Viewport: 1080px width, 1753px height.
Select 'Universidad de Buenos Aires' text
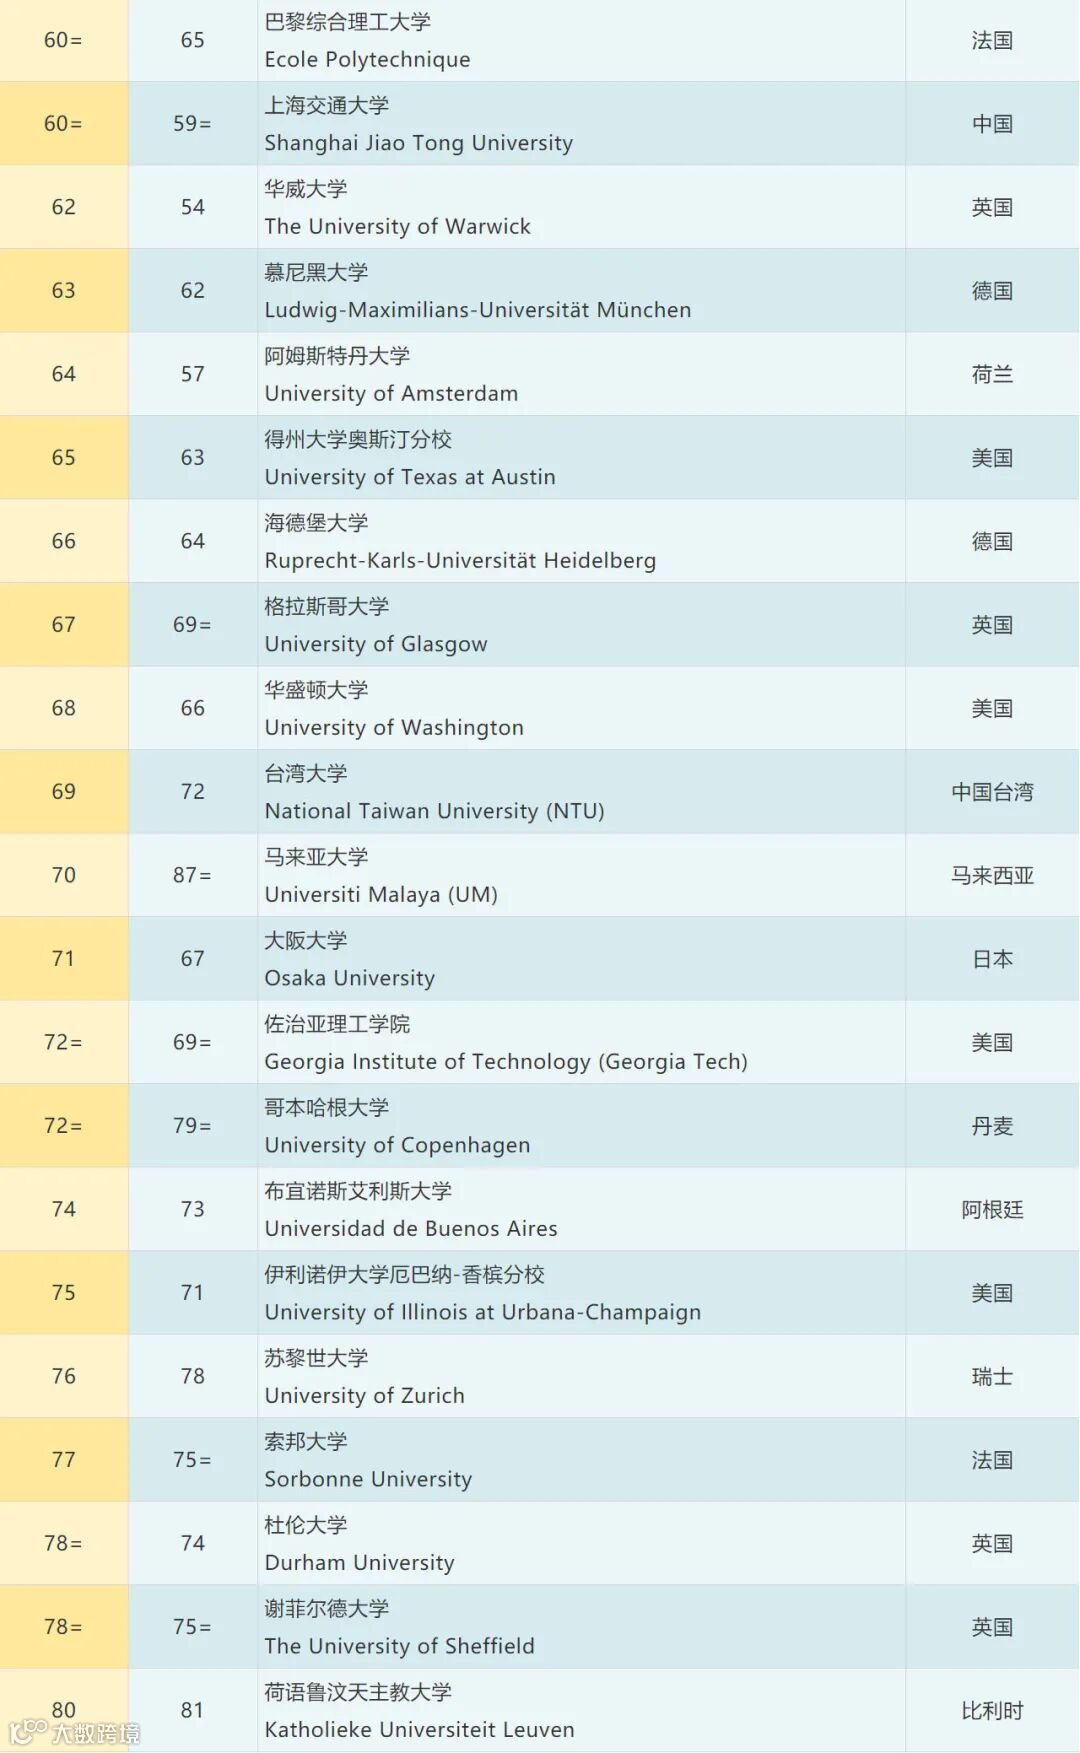click(x=410, y=1229)
